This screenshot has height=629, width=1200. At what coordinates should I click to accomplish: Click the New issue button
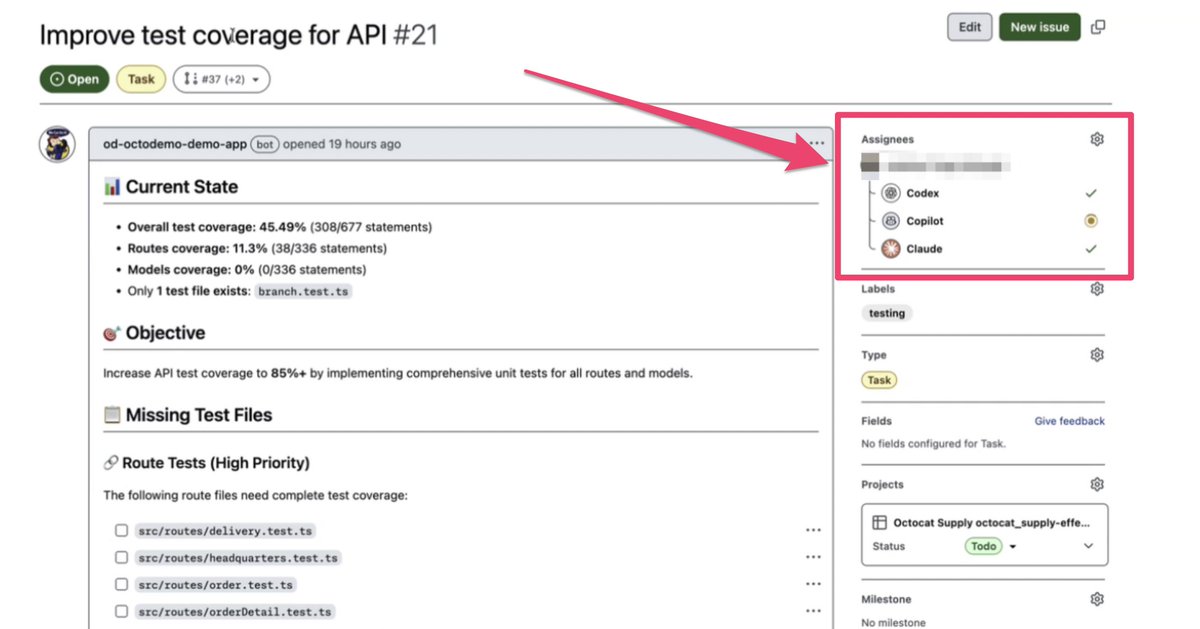[1039, 27]
